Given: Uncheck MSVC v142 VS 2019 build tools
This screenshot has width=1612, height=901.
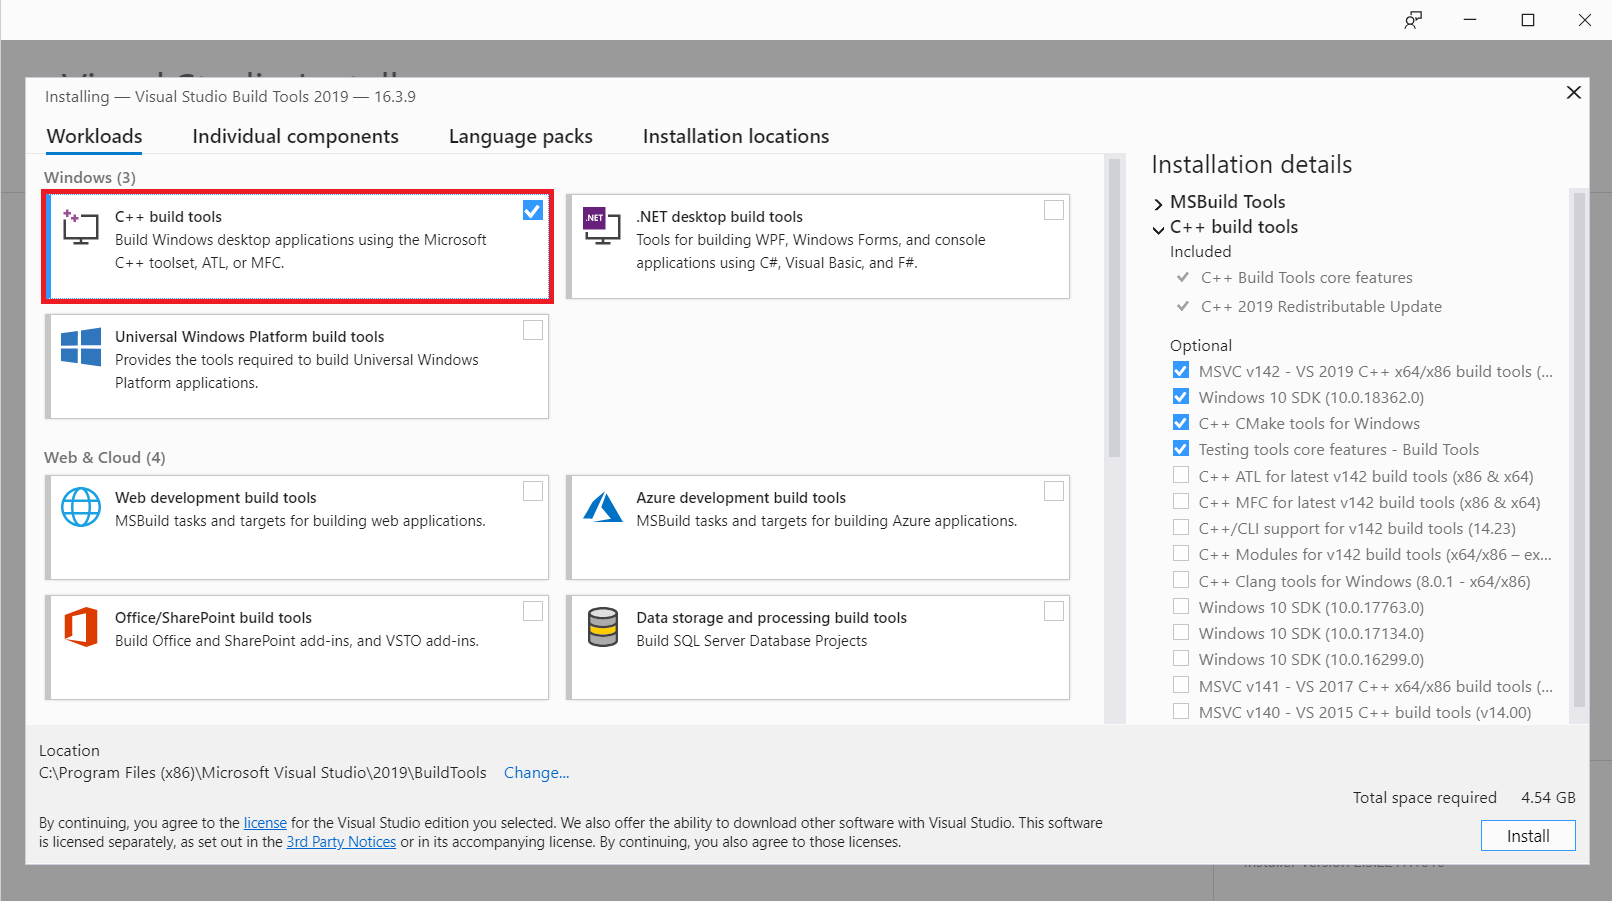Looking at the screenshot, I should (x=1181, y=370).
